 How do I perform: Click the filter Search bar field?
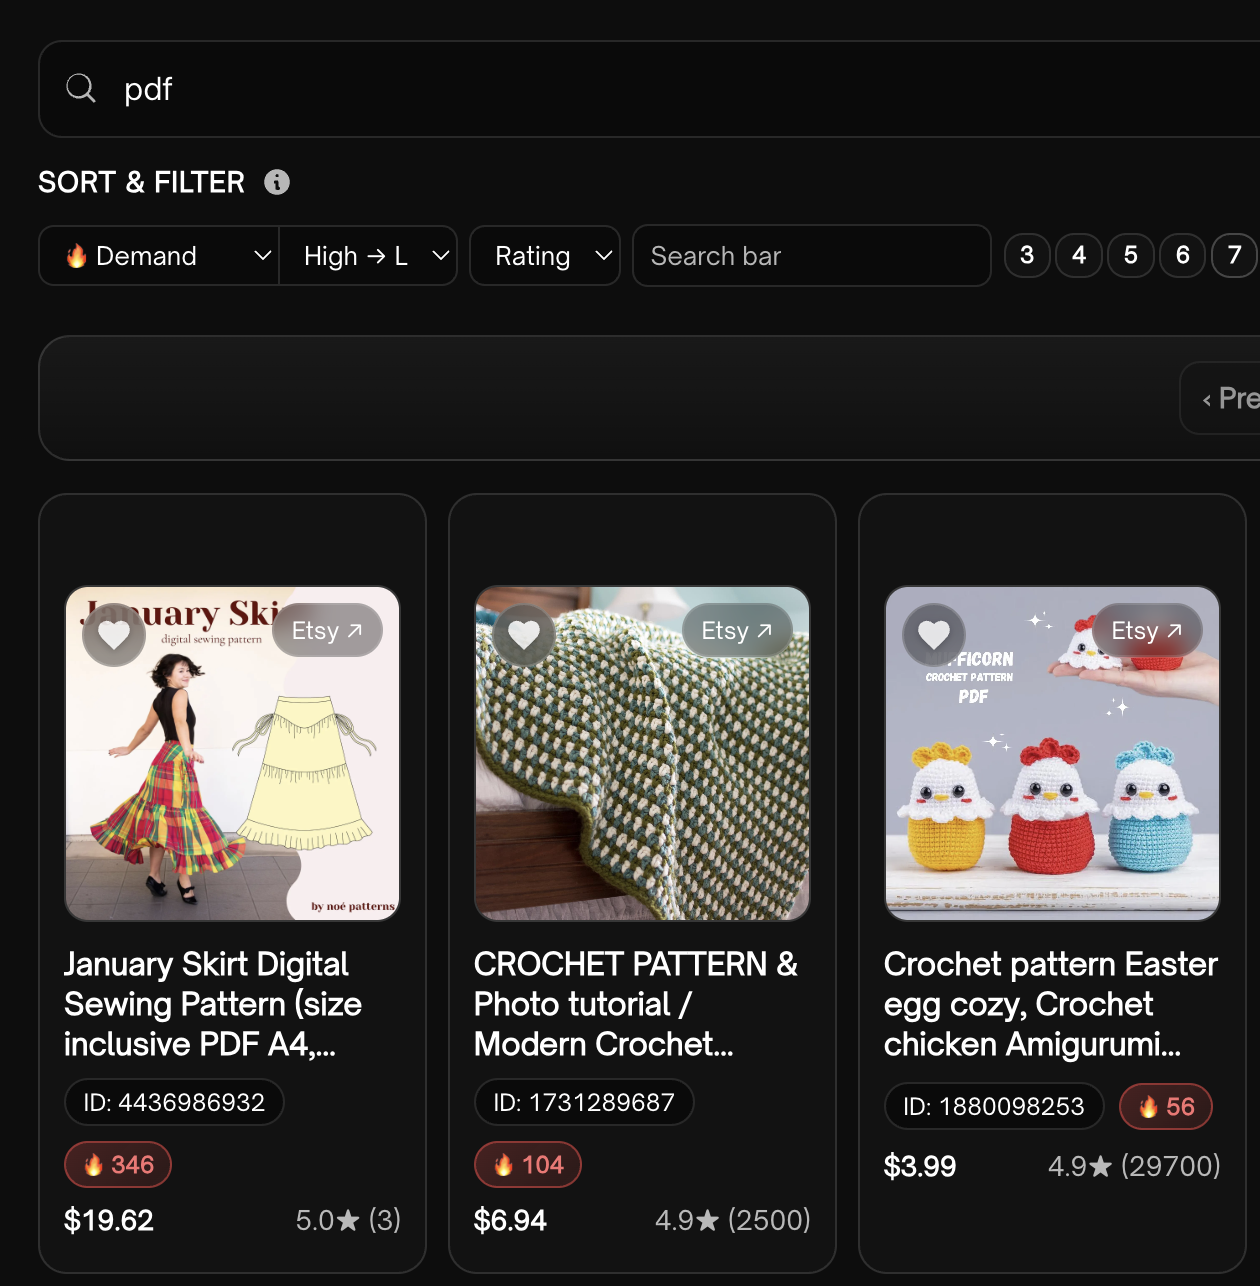tap(811, 256)
